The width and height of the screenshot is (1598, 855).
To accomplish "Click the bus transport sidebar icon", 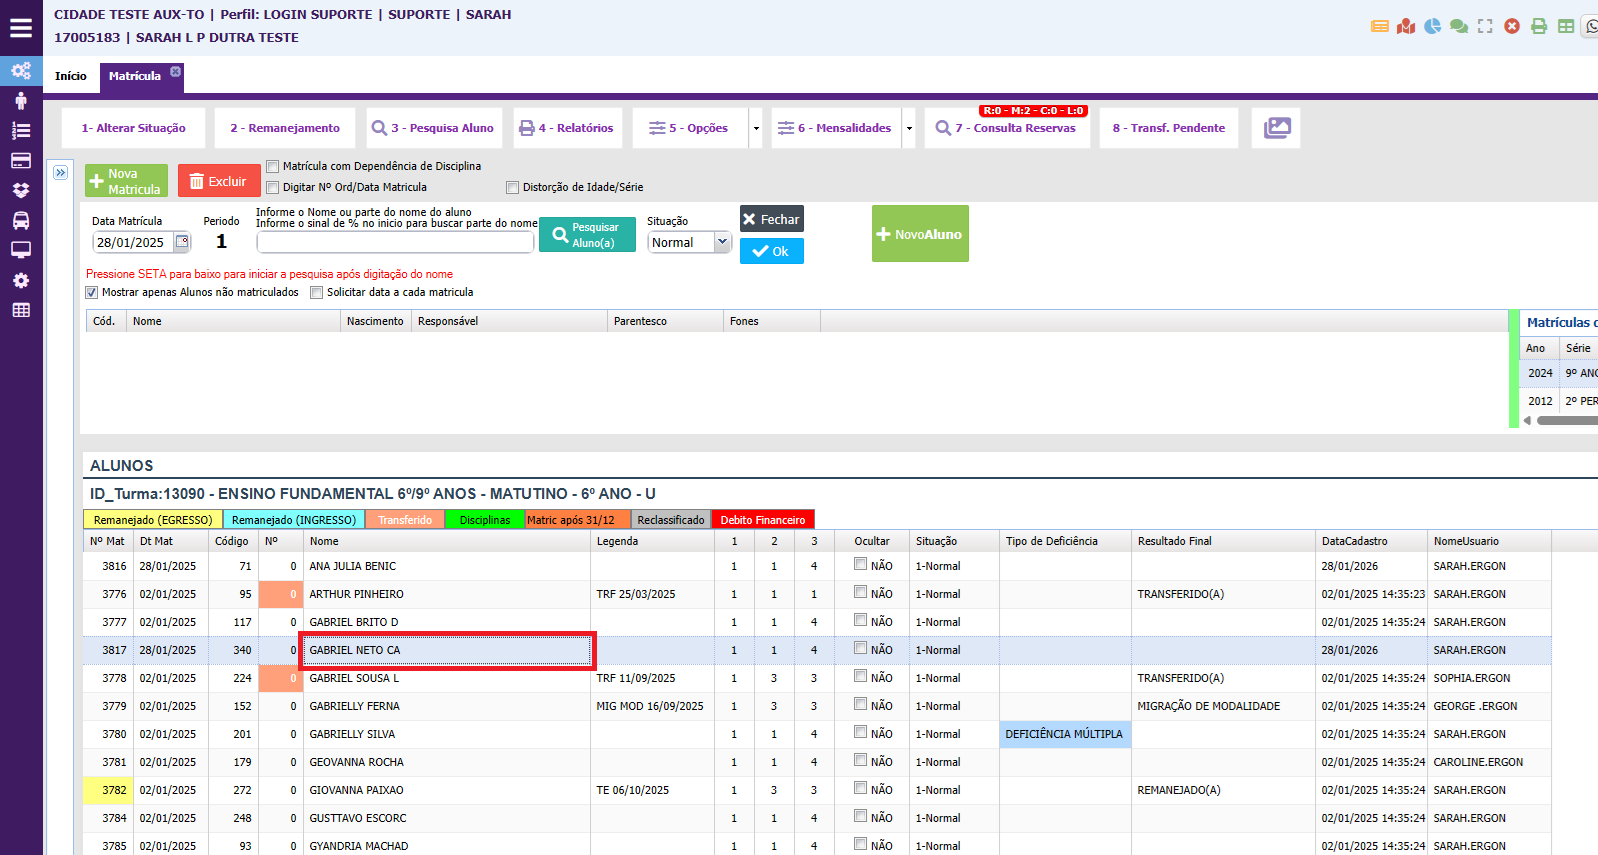I will tap(21, 221).
